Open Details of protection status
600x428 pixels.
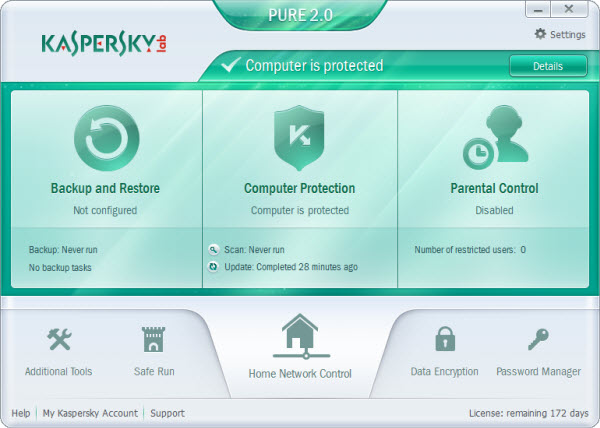click(548, 66)
